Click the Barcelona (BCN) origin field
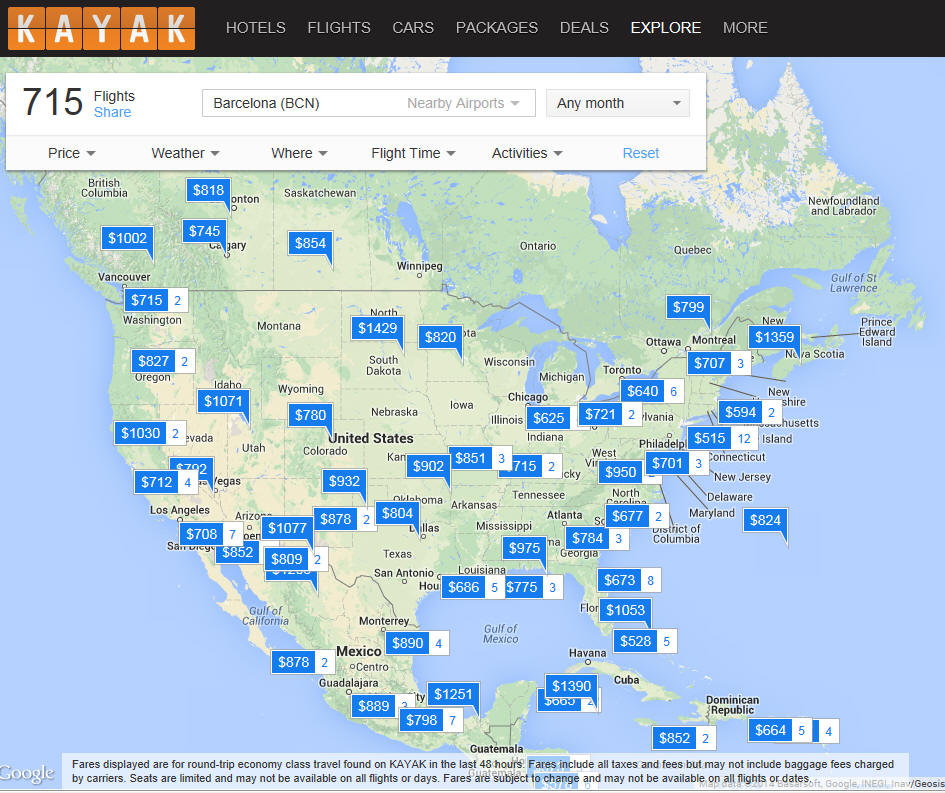Viewport: 945px width, 793px height. [x=301, y=103]
